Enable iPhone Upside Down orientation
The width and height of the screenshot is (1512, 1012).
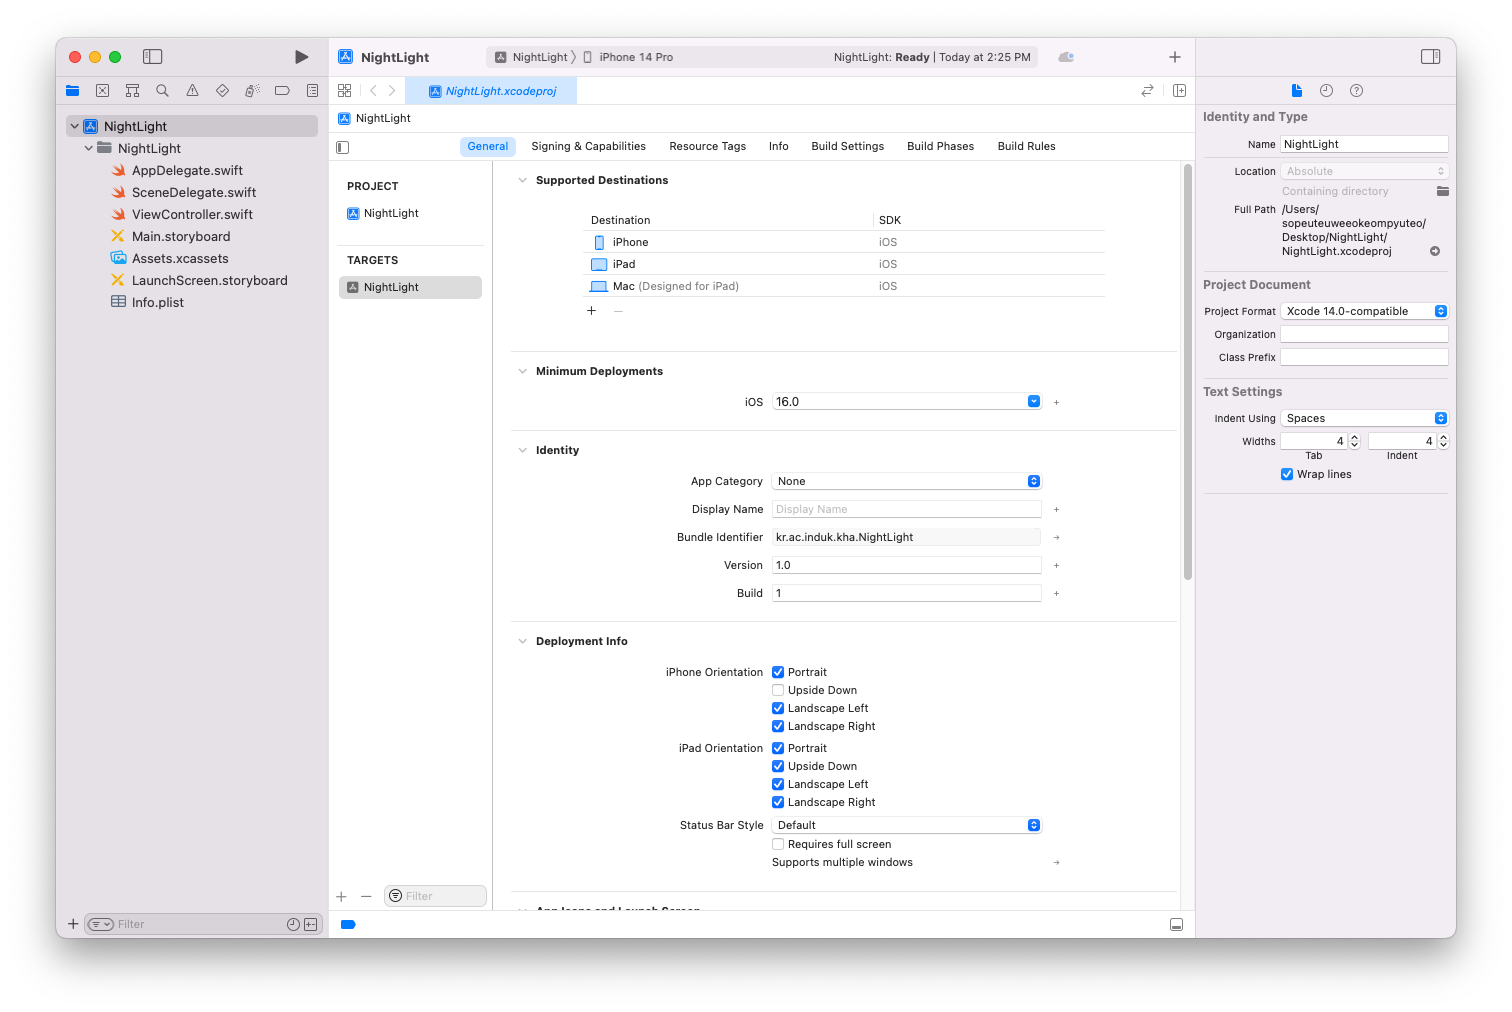pyautogui.click(x=778, y=691)
